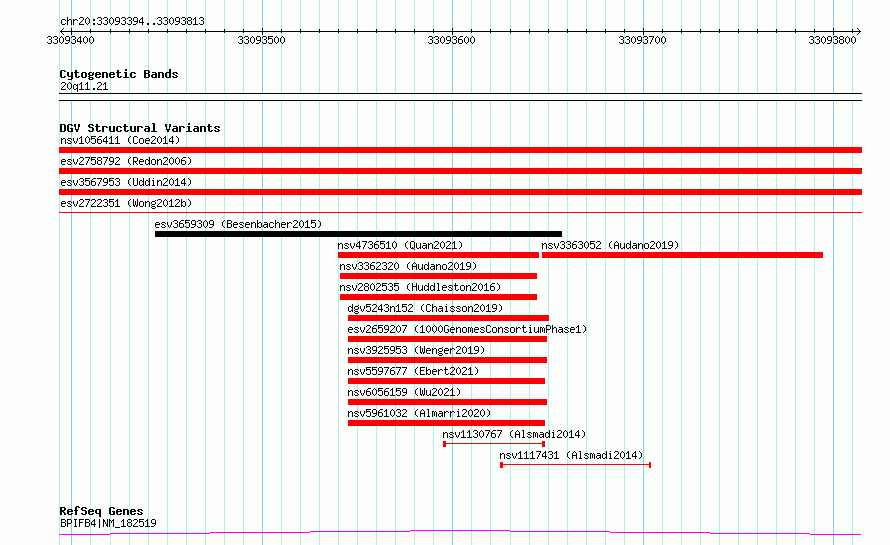Click the red bar under nsv6056159
The width and height of the screenshot is (890, 545).
pyautogui.click(x=447, y=402)
